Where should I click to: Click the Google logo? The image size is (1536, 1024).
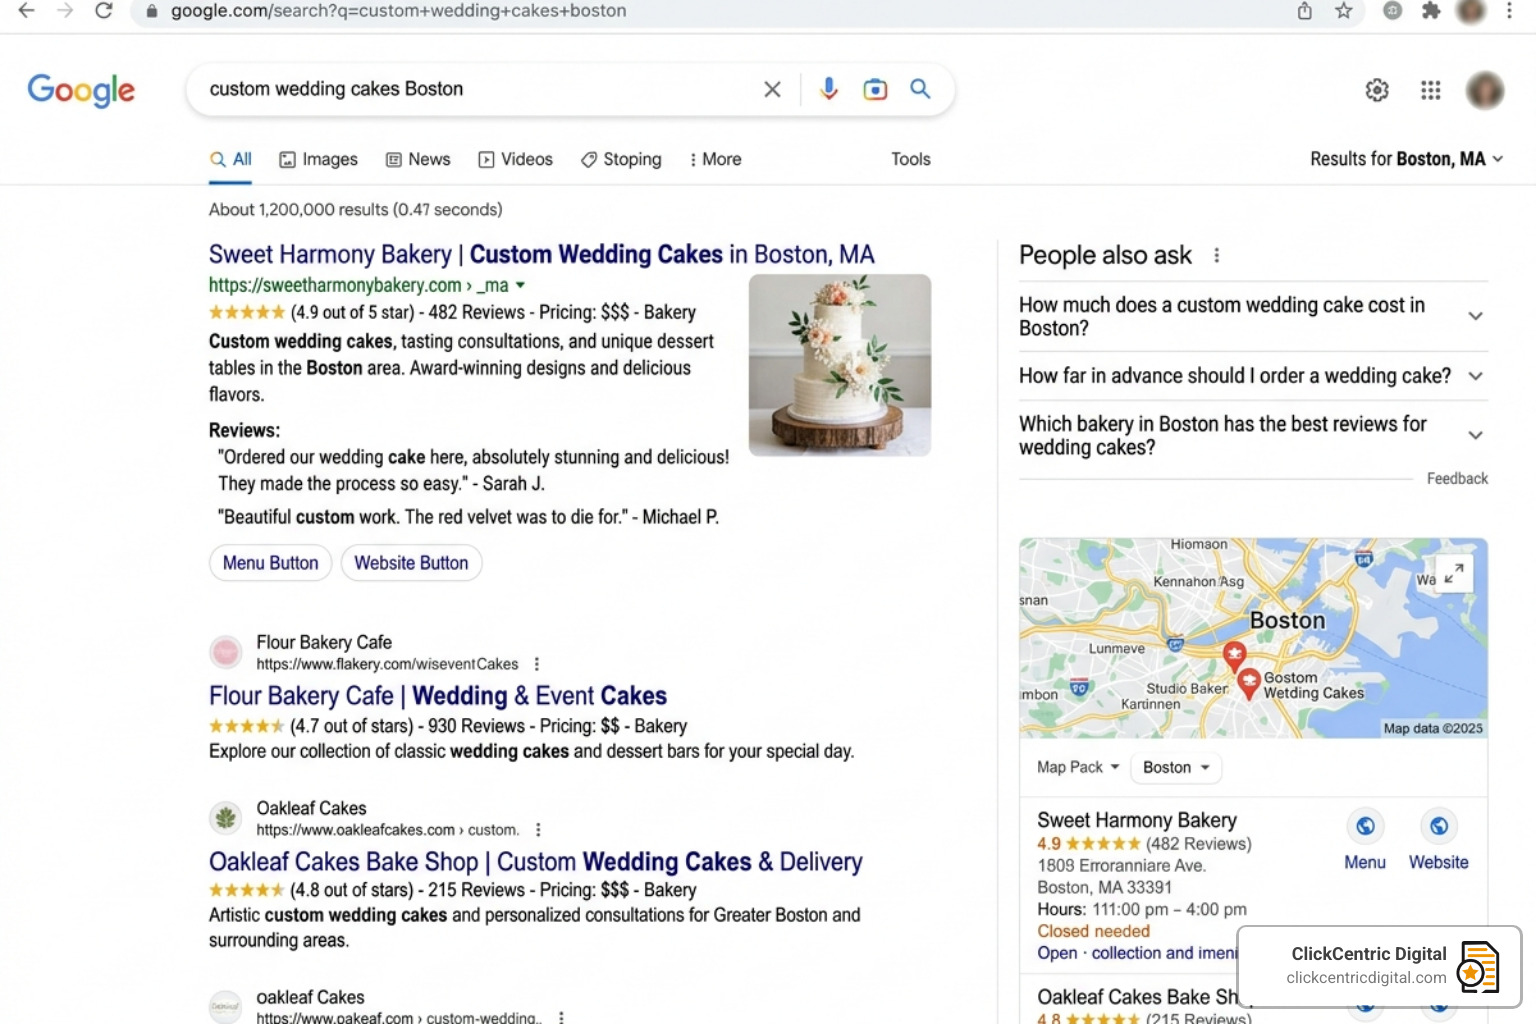pyautogui.click(x=81, y=90)
